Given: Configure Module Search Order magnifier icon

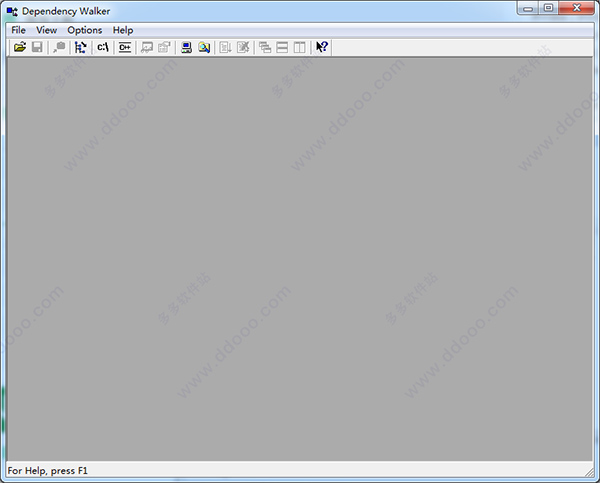Looking at the screenshot, I should 204,47.
